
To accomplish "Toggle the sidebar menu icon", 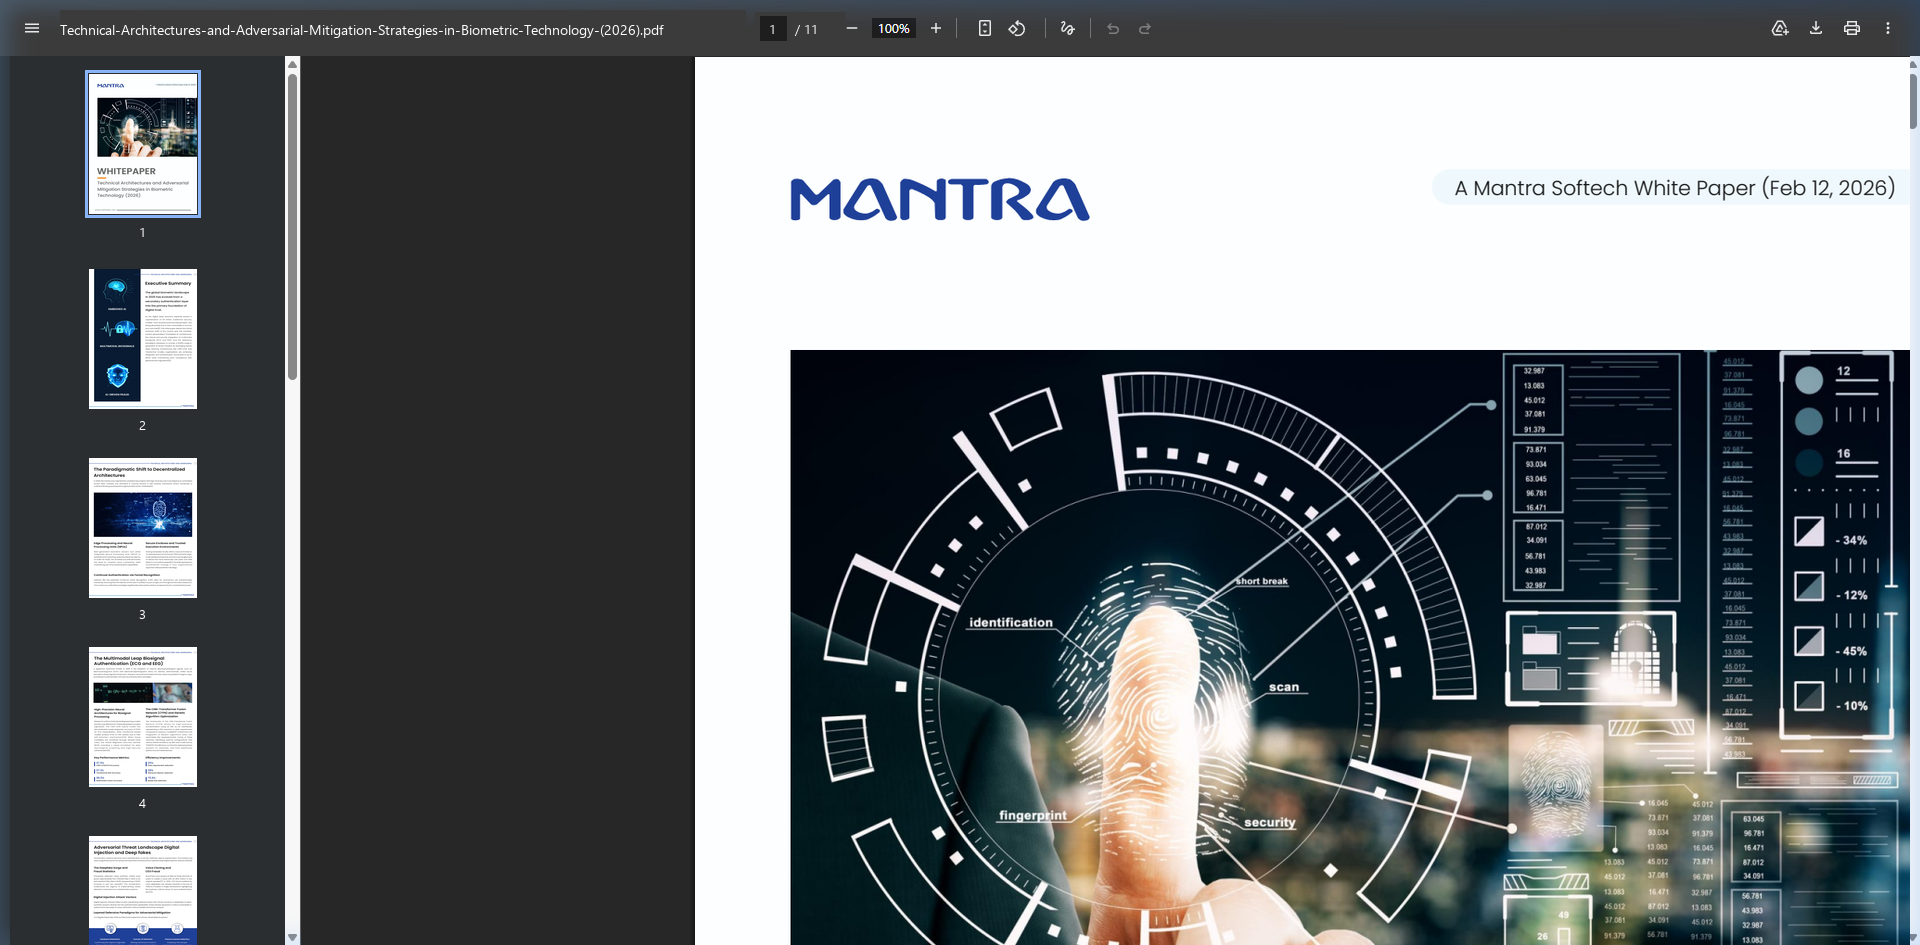I will click(x=32, y=28).
